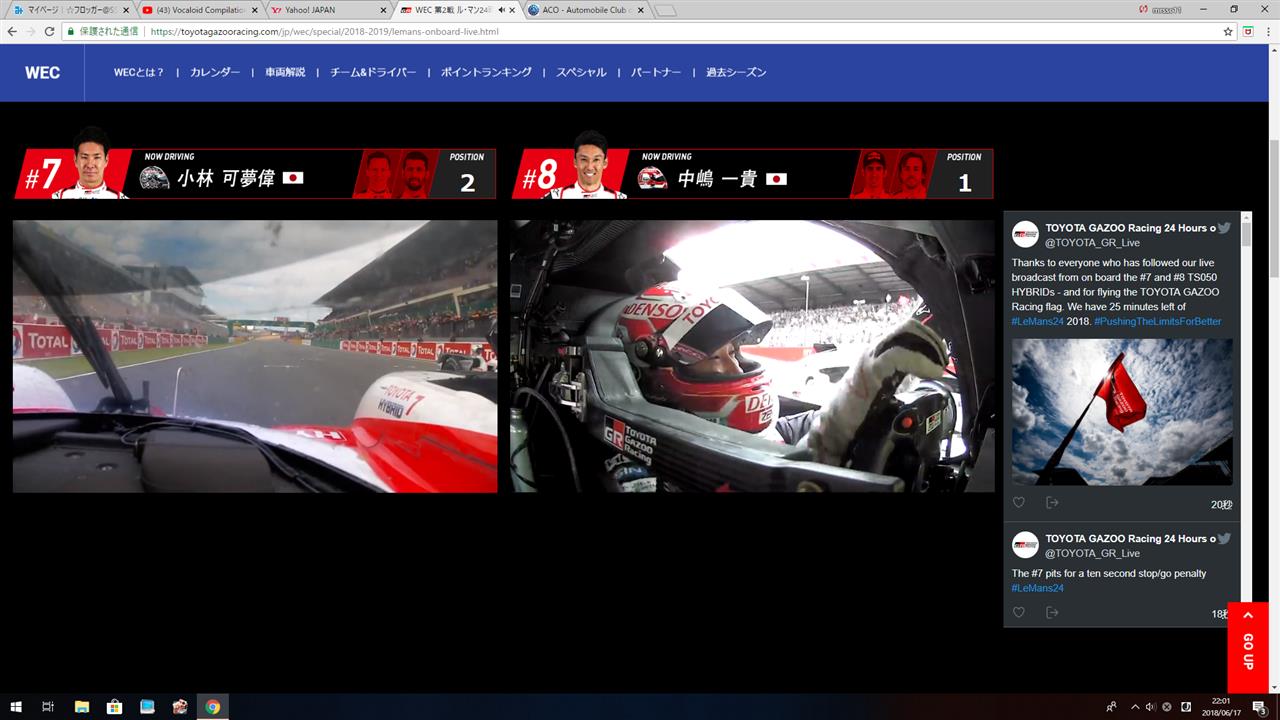Open the #LeMans24 hashtag in first tweet

[x=1038, y=321]
